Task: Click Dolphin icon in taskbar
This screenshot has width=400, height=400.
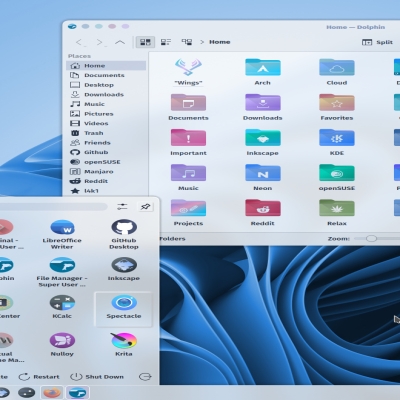Action: pos(77,393)
